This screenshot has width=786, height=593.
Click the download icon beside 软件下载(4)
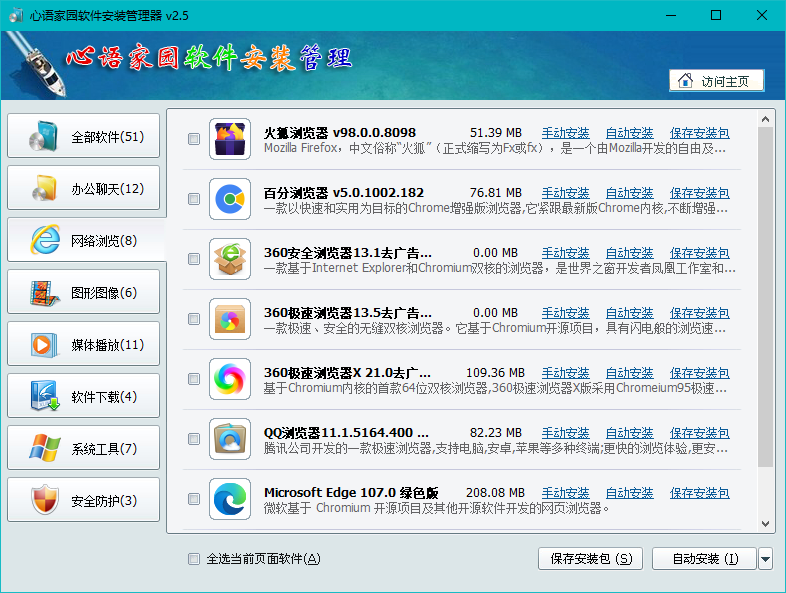[x=44, y=396]
